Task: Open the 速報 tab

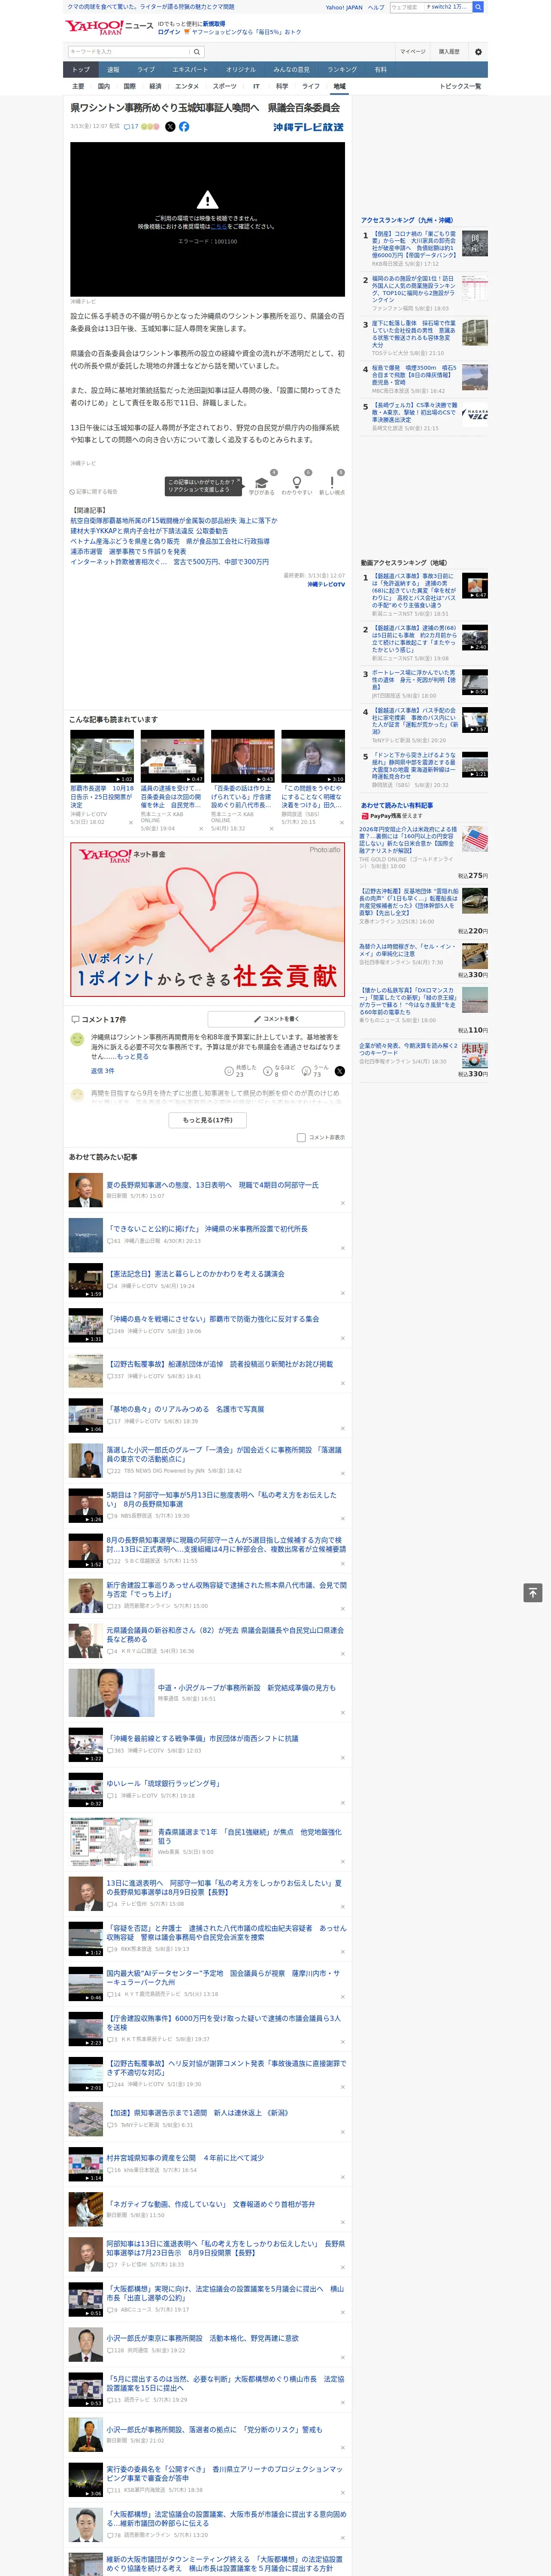Action: pos(113,70)
